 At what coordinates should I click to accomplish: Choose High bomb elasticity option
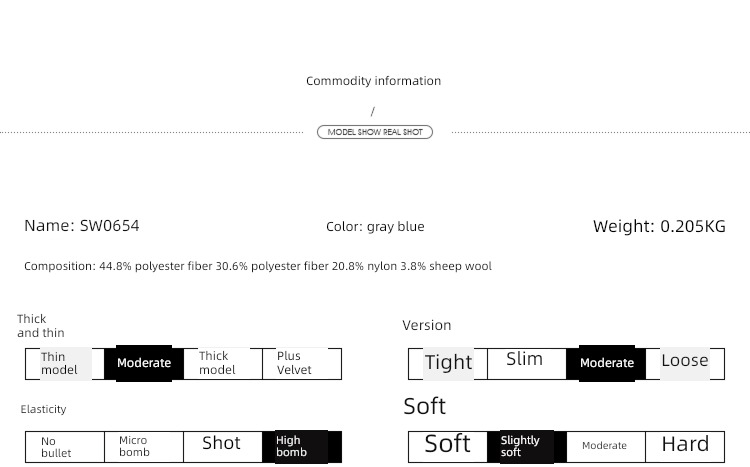302,447
